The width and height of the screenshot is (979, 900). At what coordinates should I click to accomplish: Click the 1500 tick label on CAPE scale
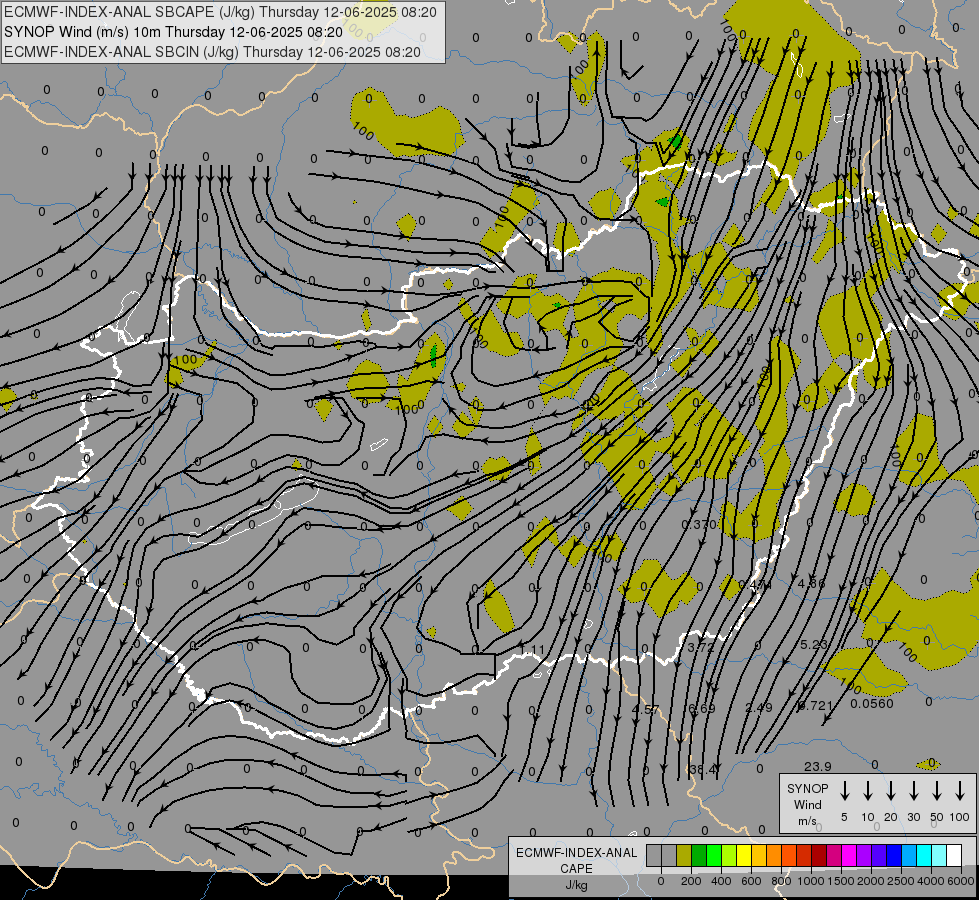pos(840,881)
